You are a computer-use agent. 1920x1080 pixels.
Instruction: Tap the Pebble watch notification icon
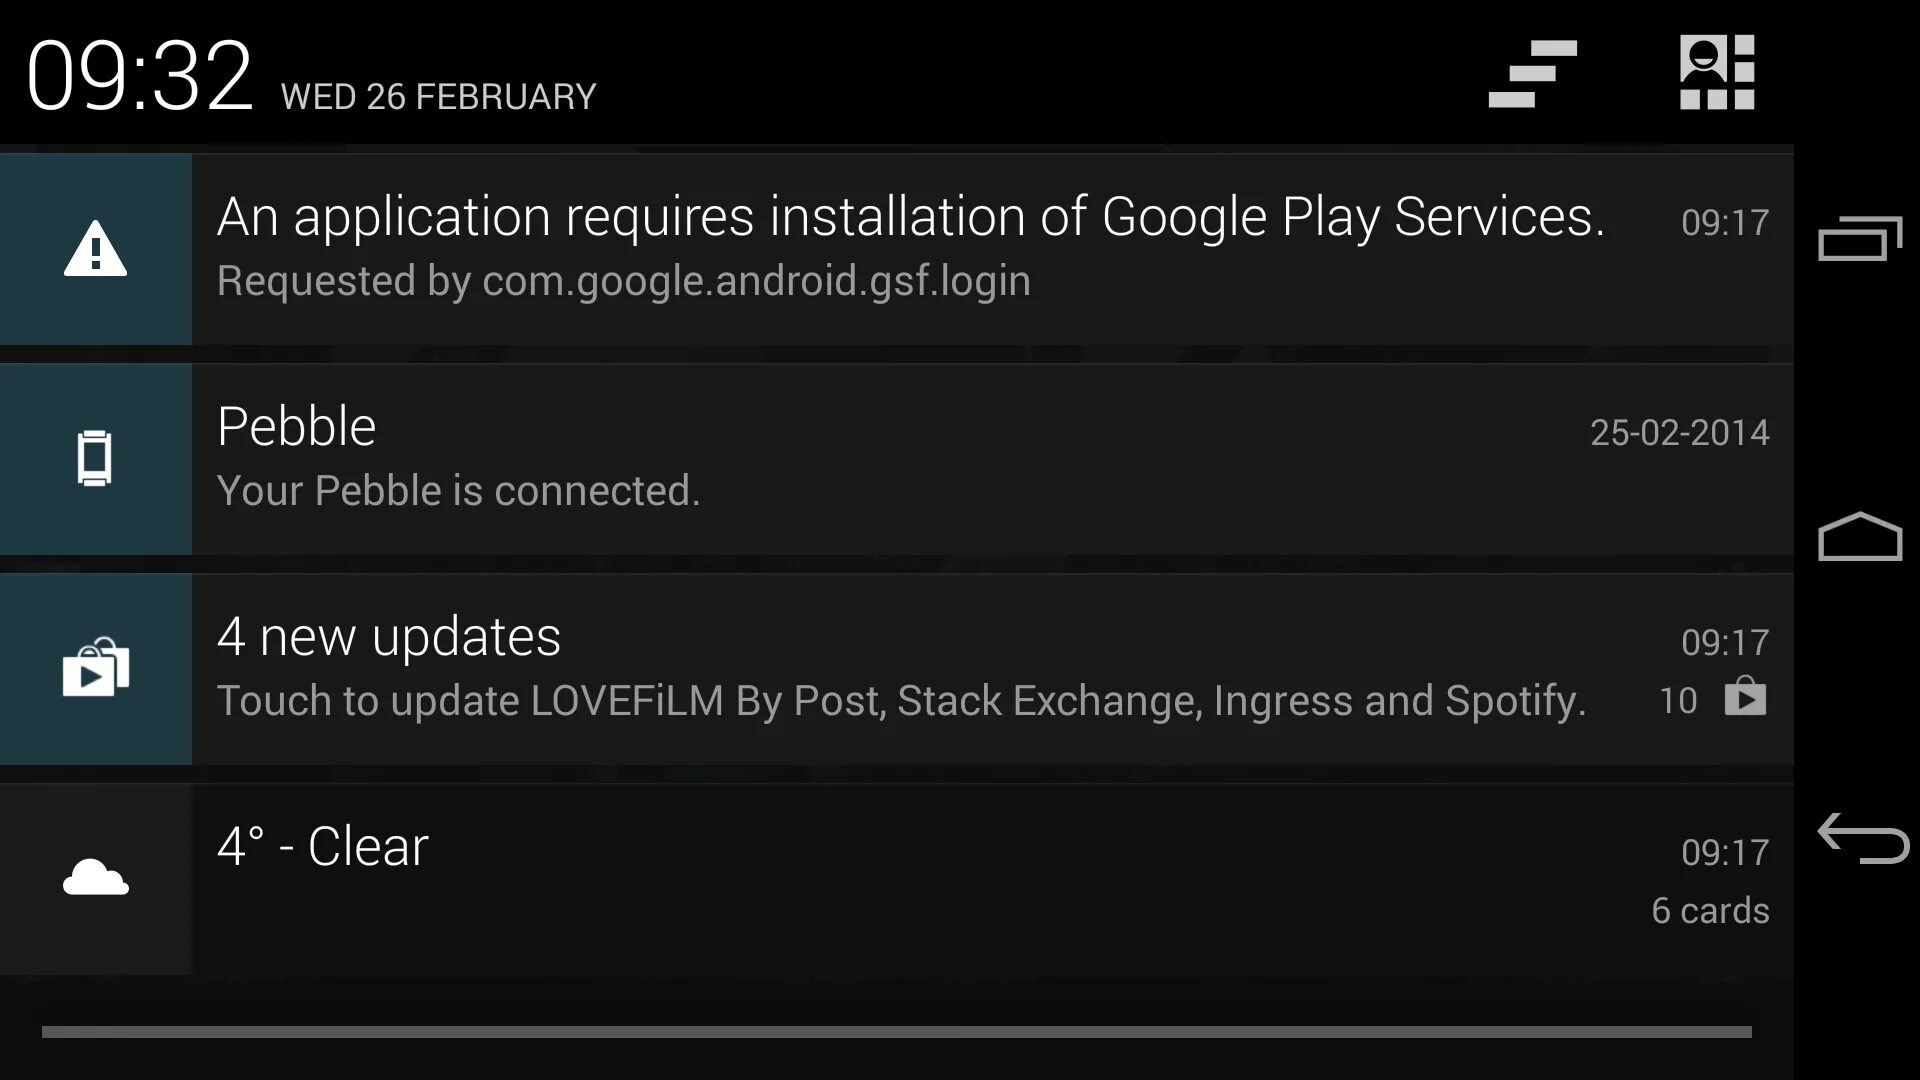(x=95, y=459)
